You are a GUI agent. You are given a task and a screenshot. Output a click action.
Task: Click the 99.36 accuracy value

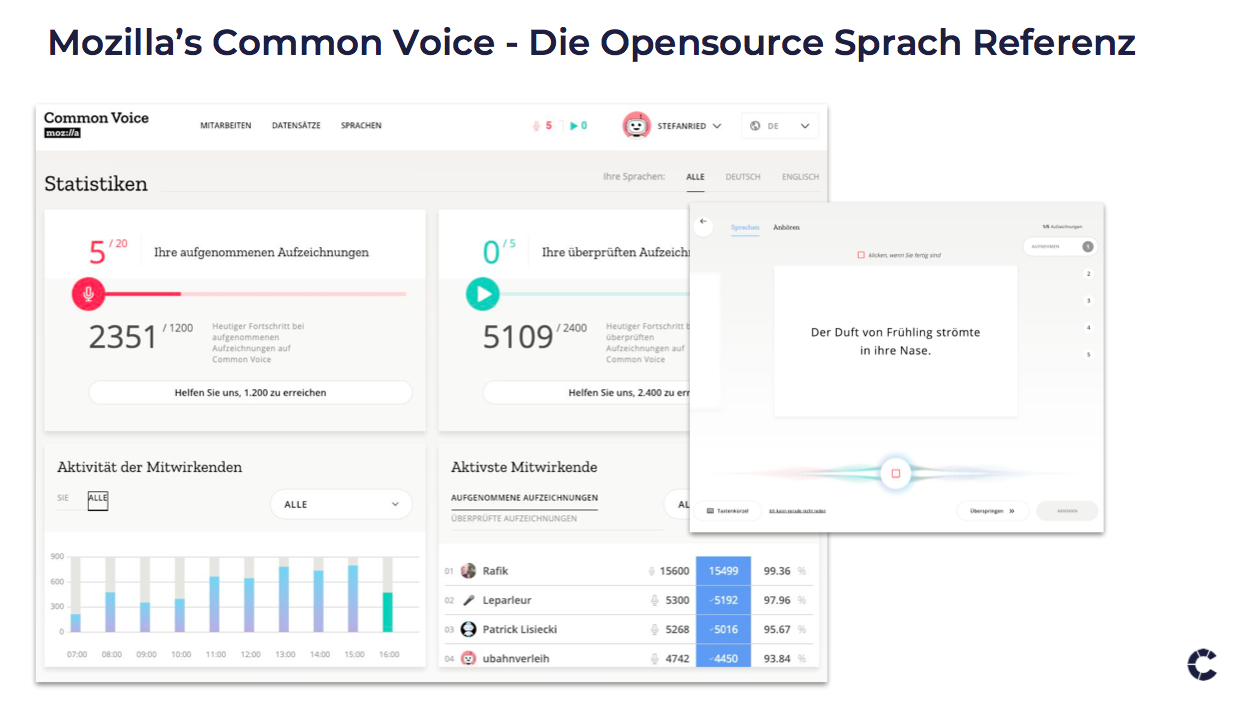[777, 571]
